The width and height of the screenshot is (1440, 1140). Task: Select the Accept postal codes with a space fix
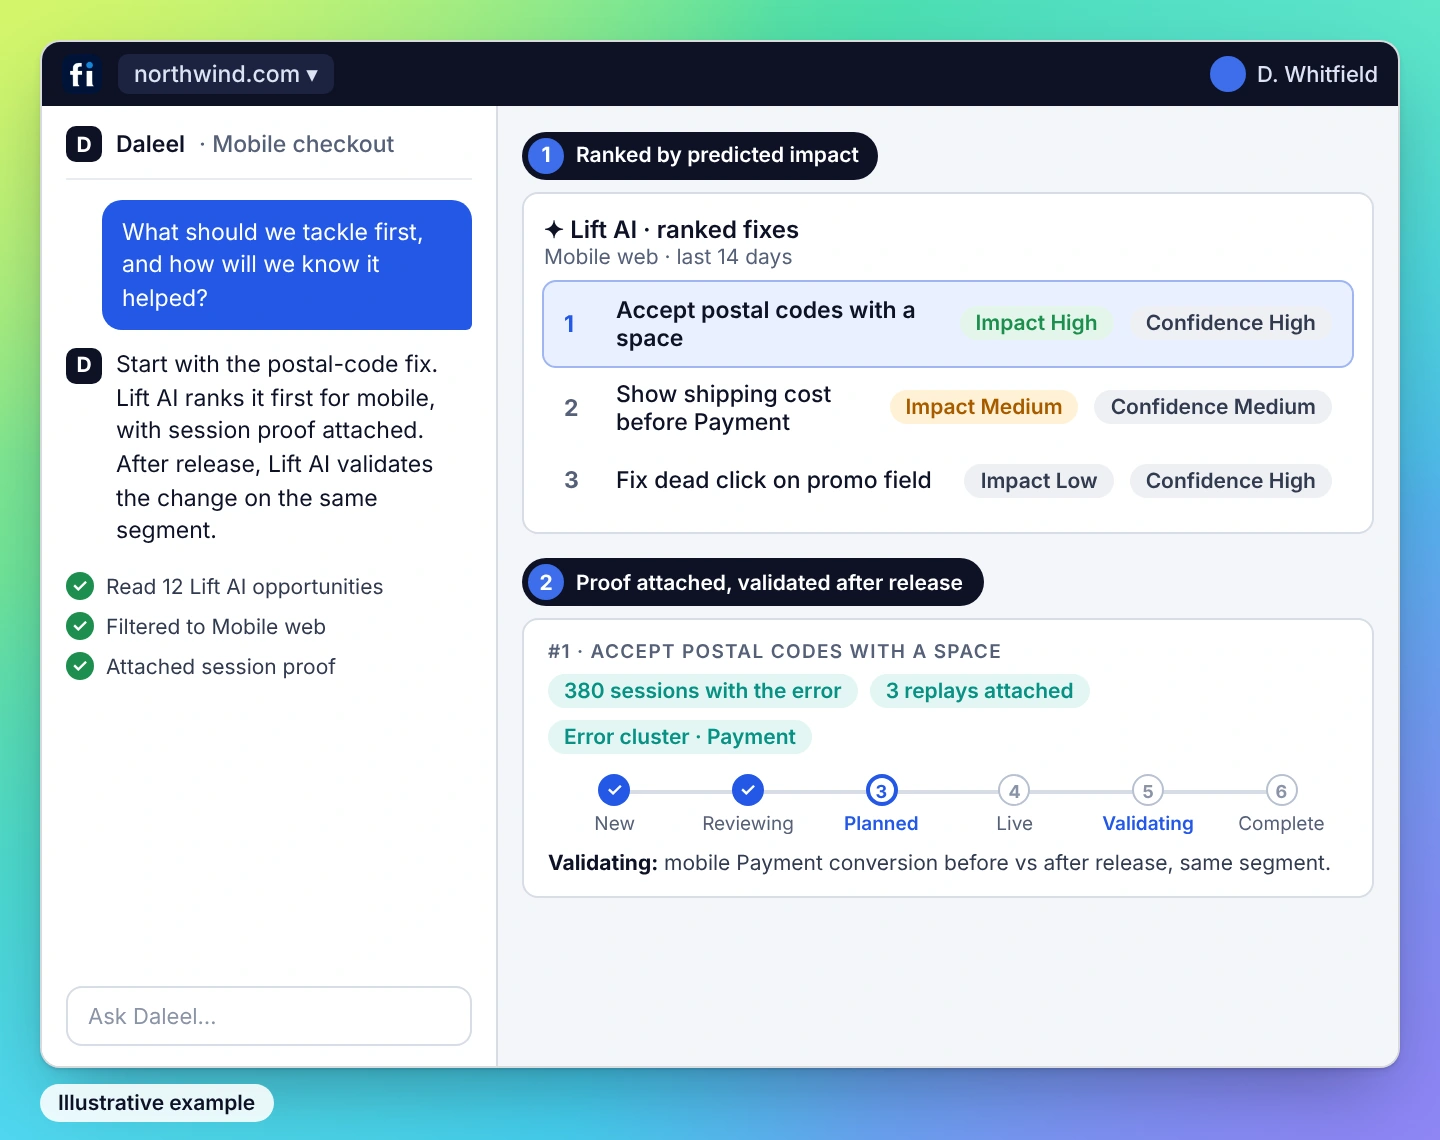coord(948,324)
